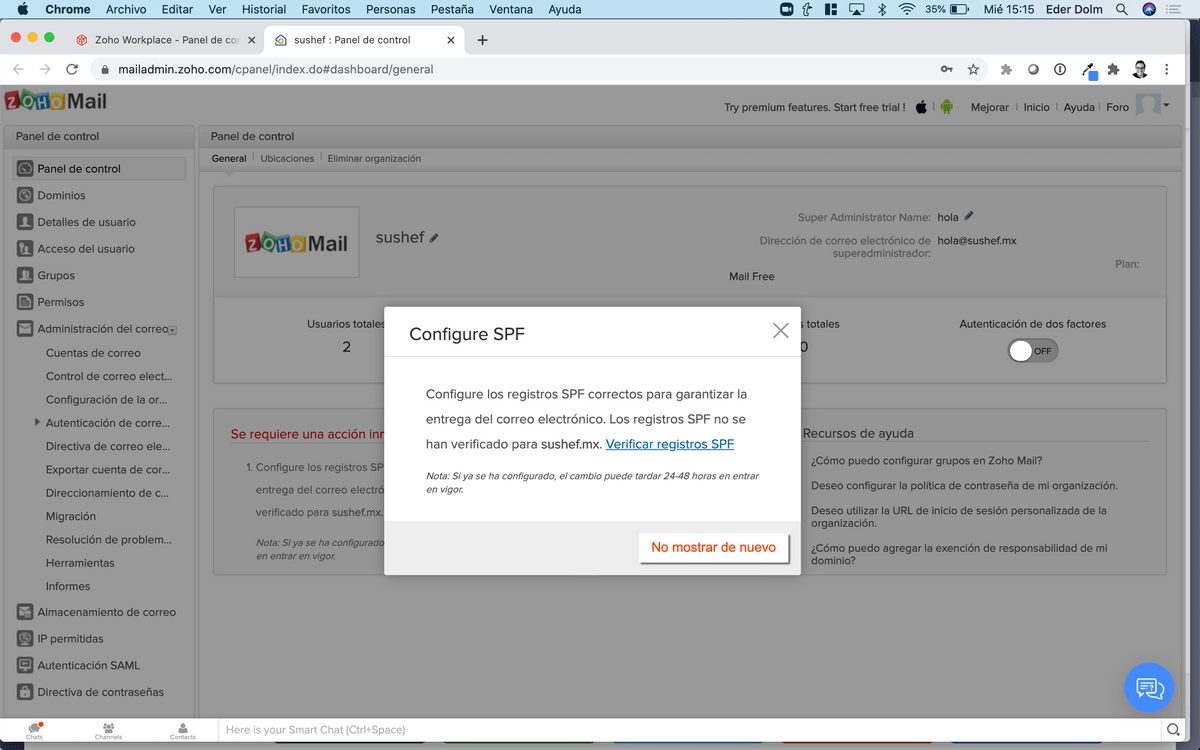The height and width of the screenshot is (750, 1200).
Task: Click Ayuda link in header
Action: tap(1079, 107)
